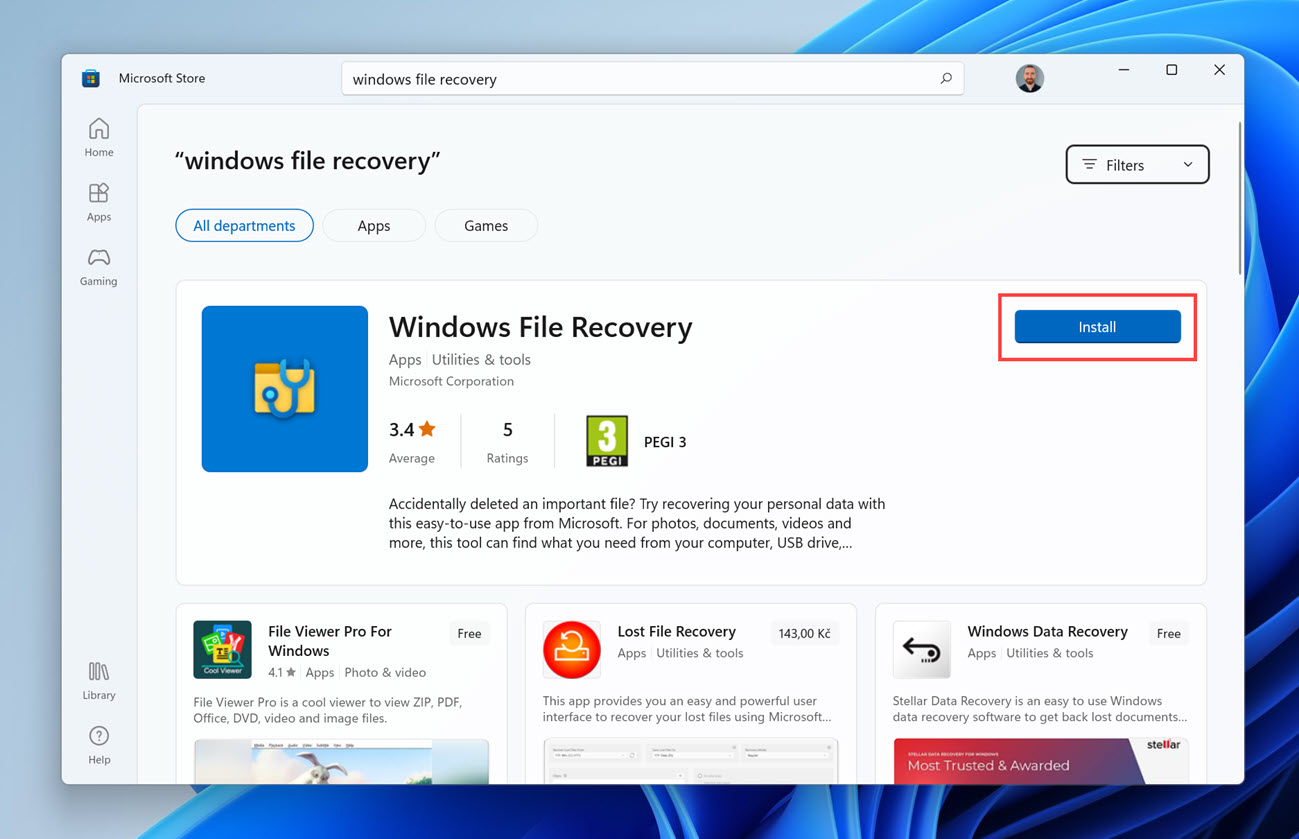Screen dimensions: 1299x839
Task: Open the Home section in sidebar
Action: (x=99, y=137)
